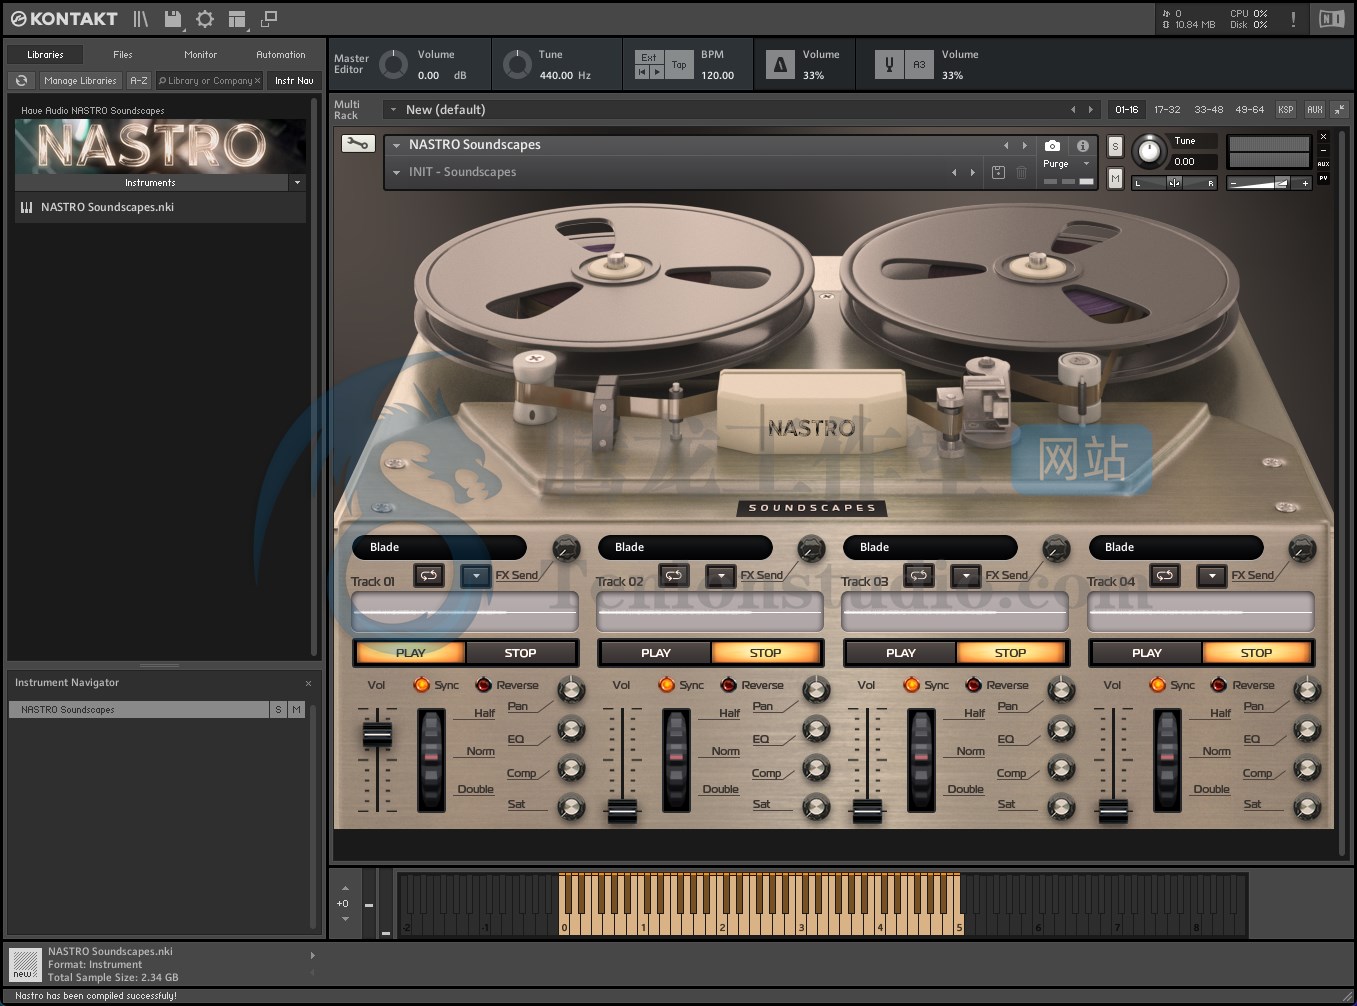Solo the instrument with header S button
Image resolution: width=1357 pixels, height=1006 pixels.
click(x=1116, y=147)
